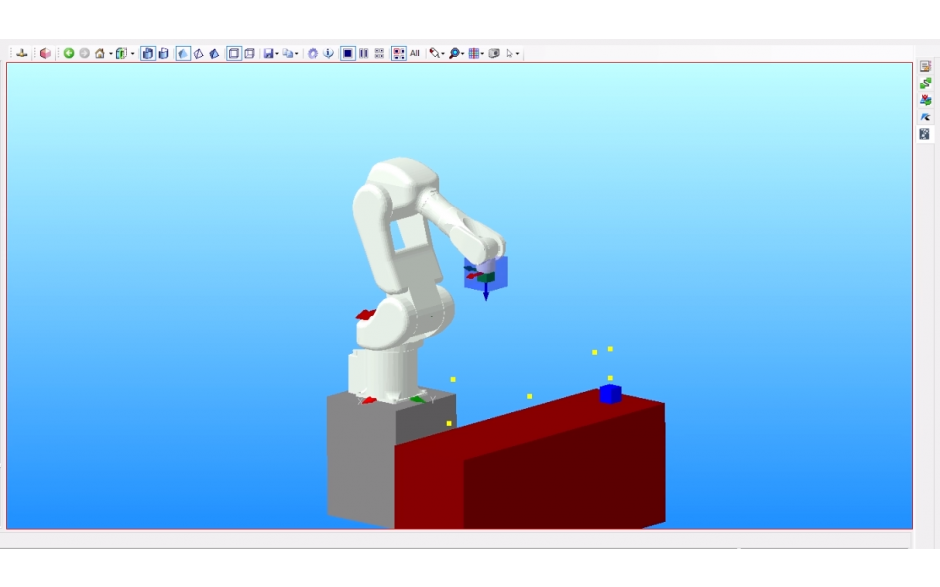Expand the zoom tool dropdown arrow
Image resolution: width=940 pixels, height=587 pixels.
pyautogui.click(x=463, y=54)
